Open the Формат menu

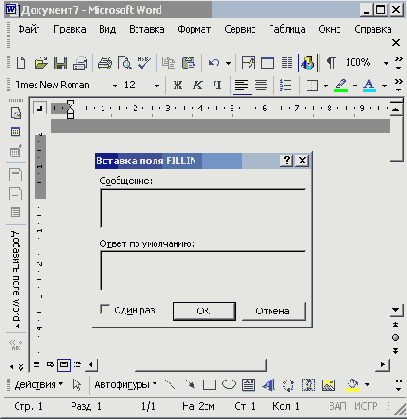[x=194, y=29]
